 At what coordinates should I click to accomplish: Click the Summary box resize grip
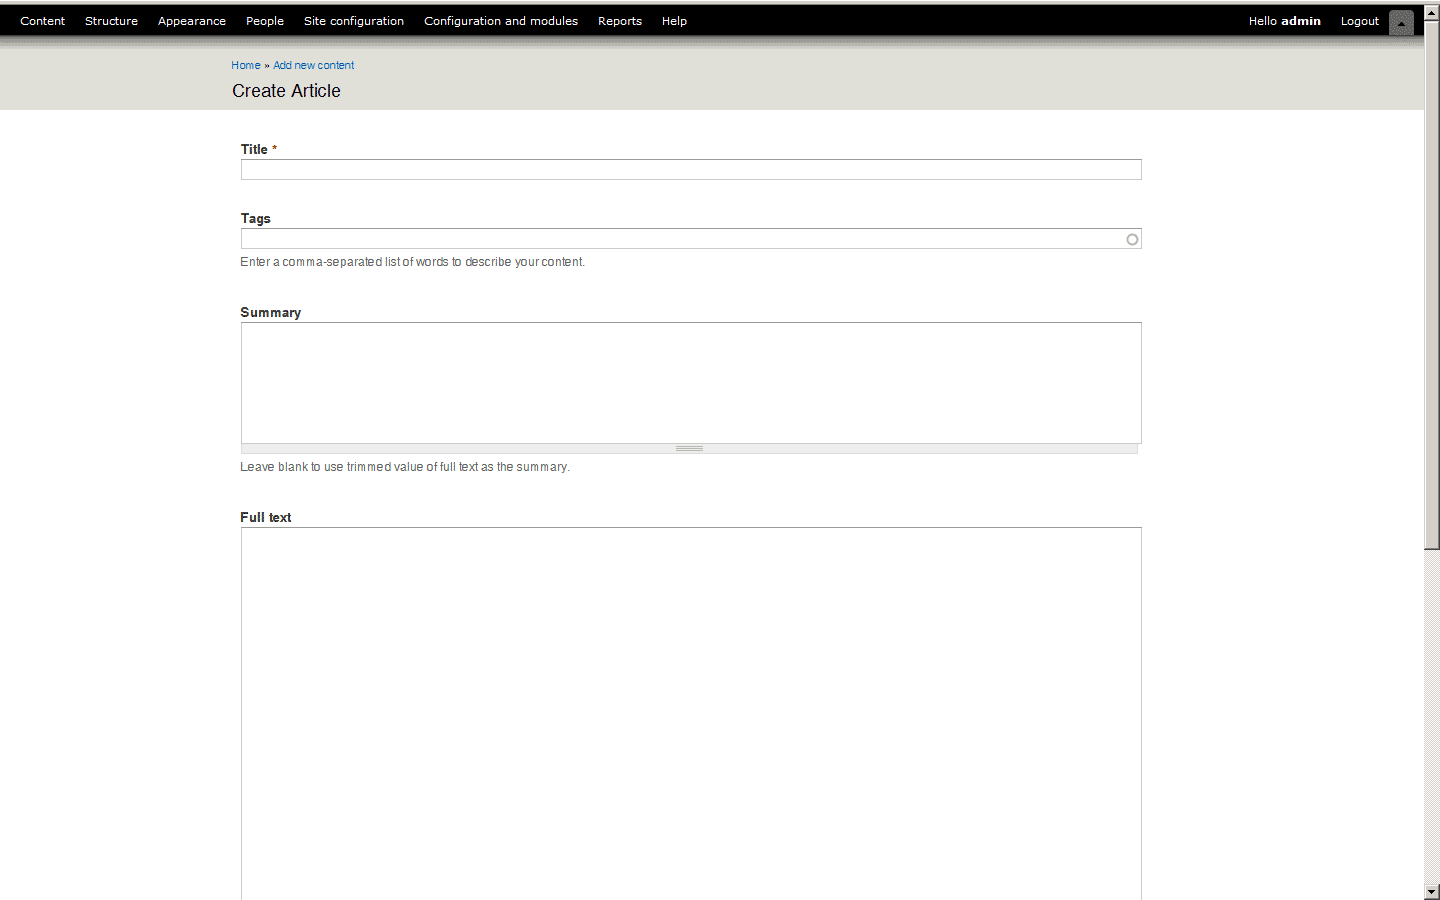coord(689,449)
